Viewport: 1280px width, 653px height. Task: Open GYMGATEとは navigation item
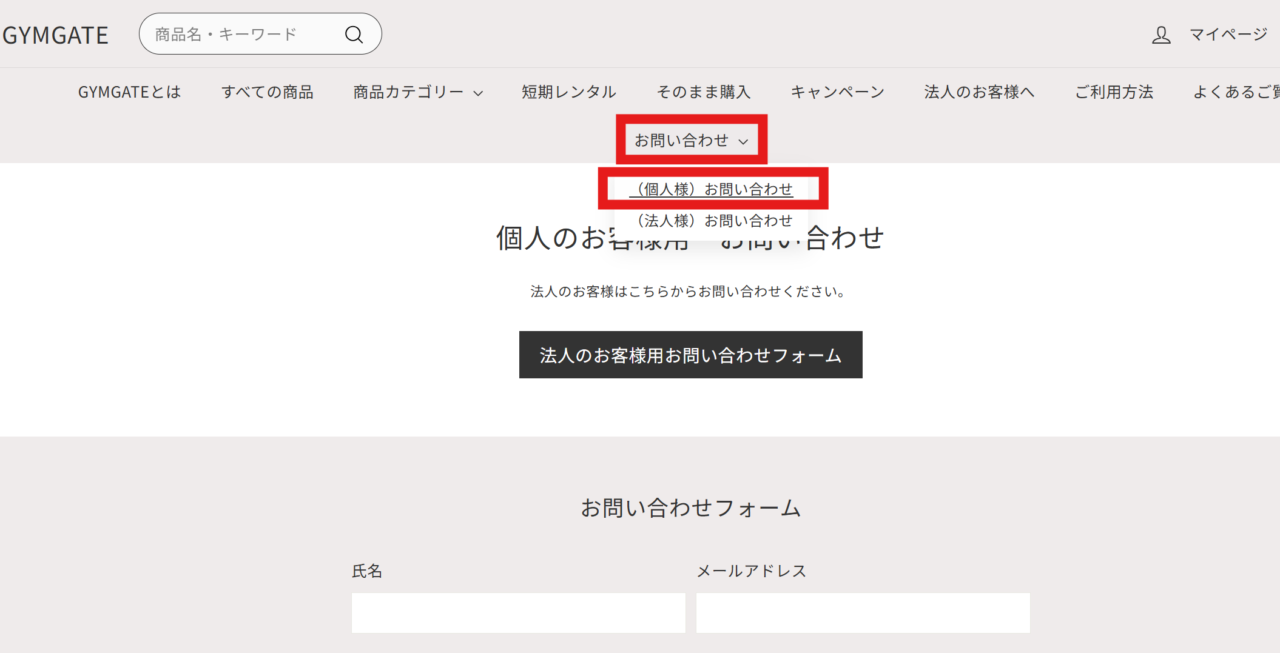click(129, 92)
